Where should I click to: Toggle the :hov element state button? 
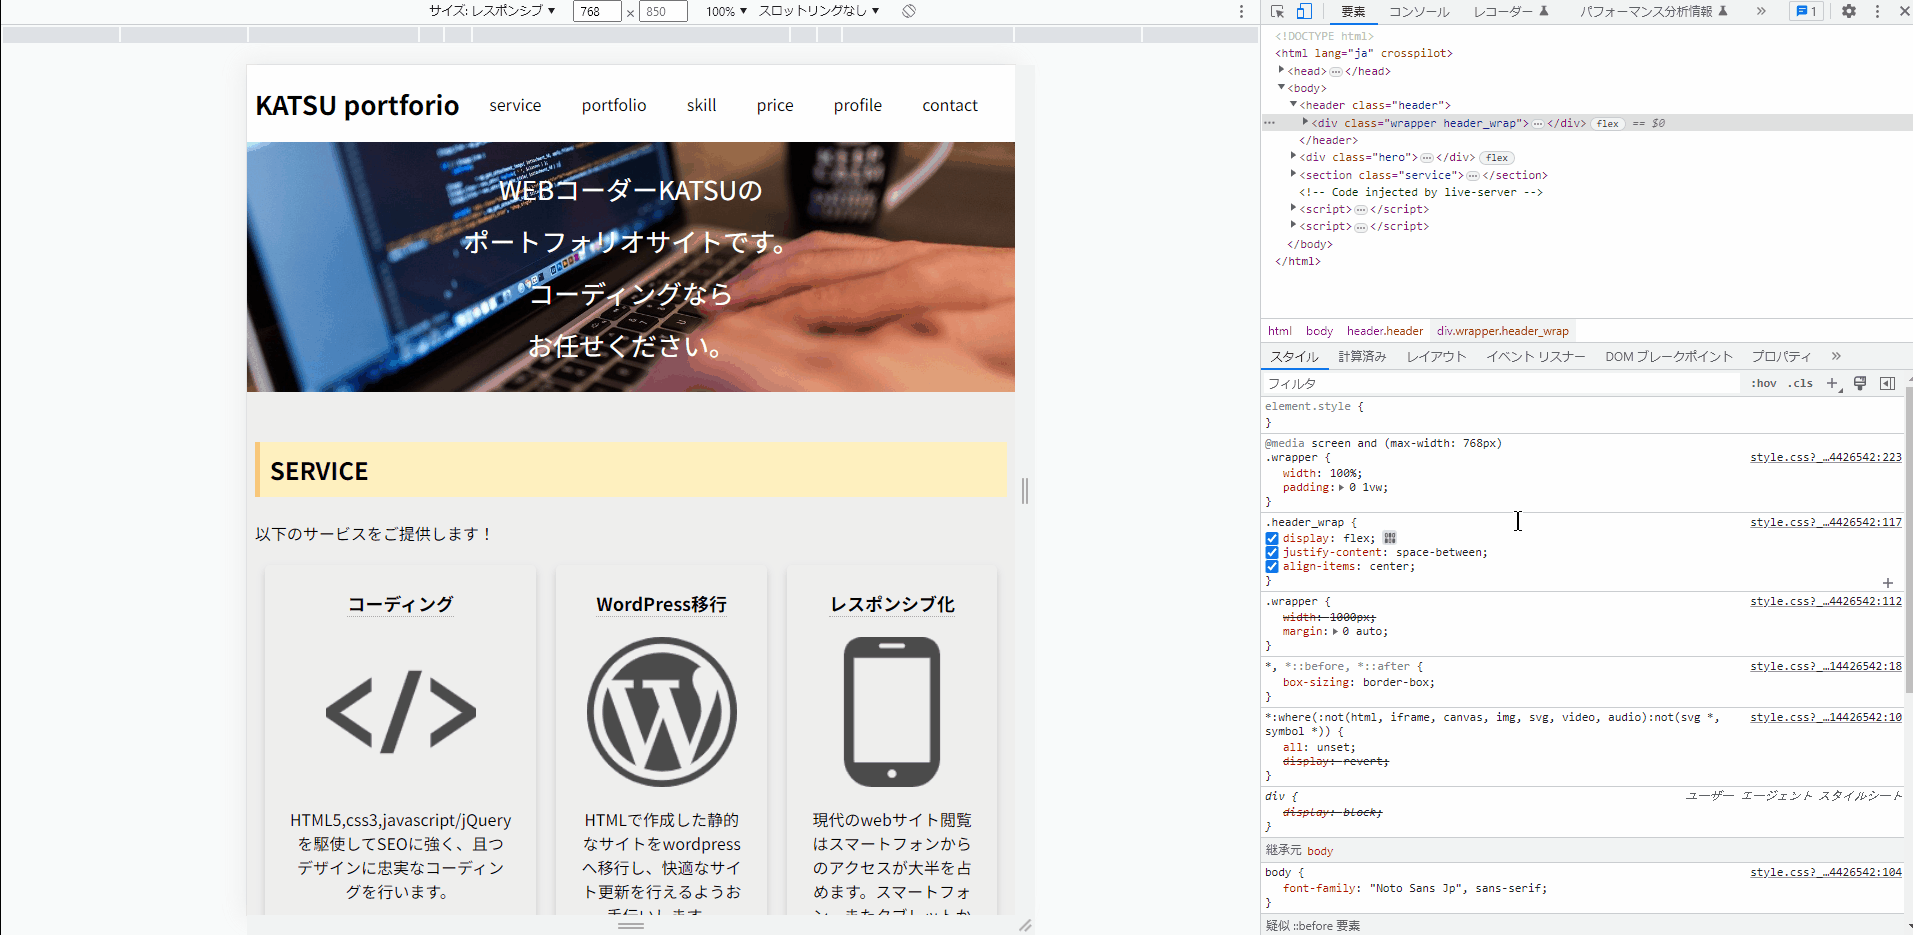[1763, 383]
